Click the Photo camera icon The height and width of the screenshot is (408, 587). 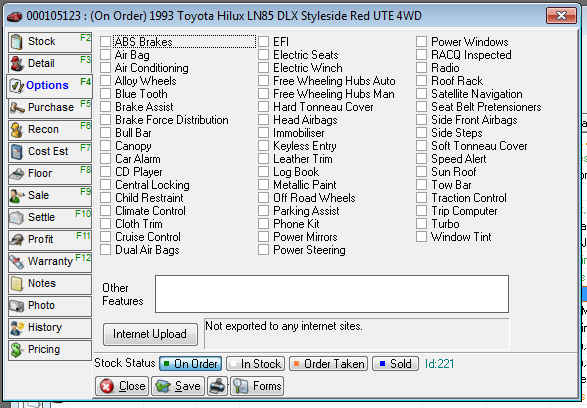coord(17,306)
